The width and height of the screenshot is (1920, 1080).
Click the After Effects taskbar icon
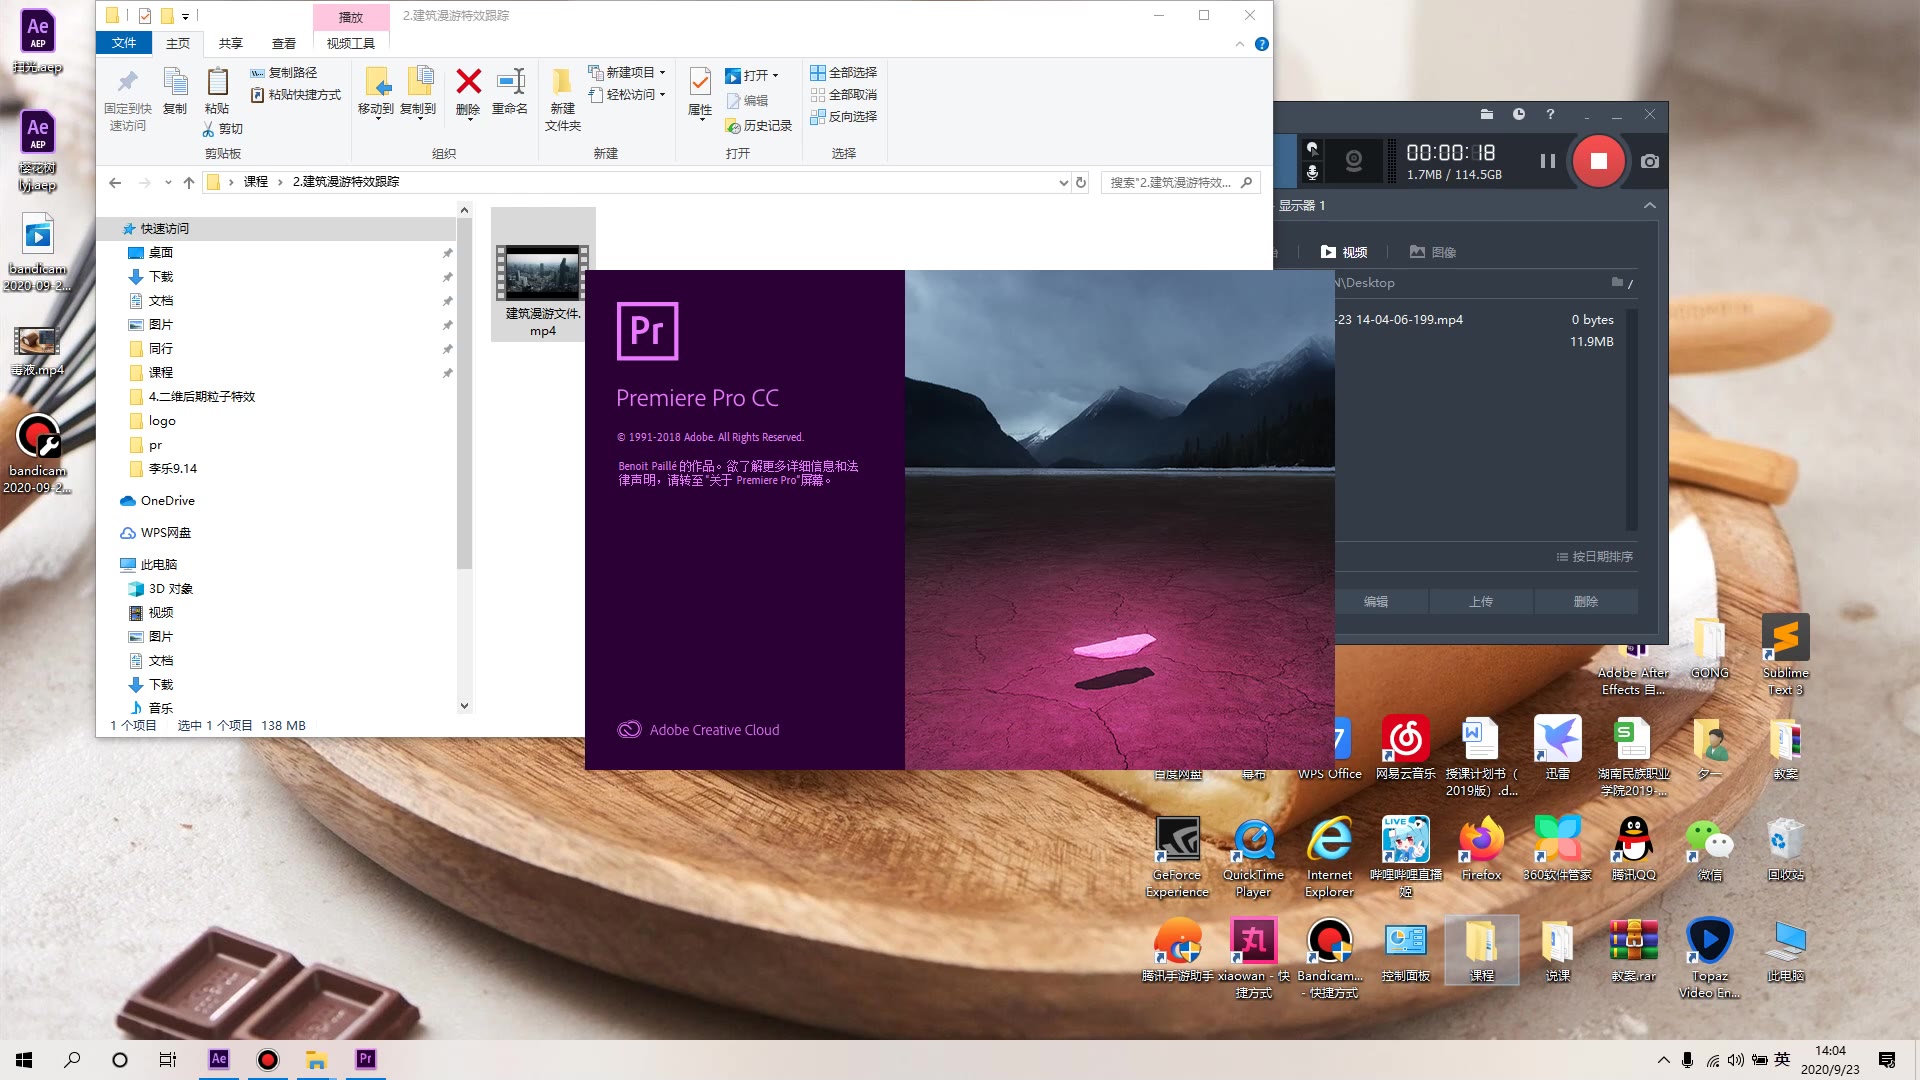(x=219, y=1059)
